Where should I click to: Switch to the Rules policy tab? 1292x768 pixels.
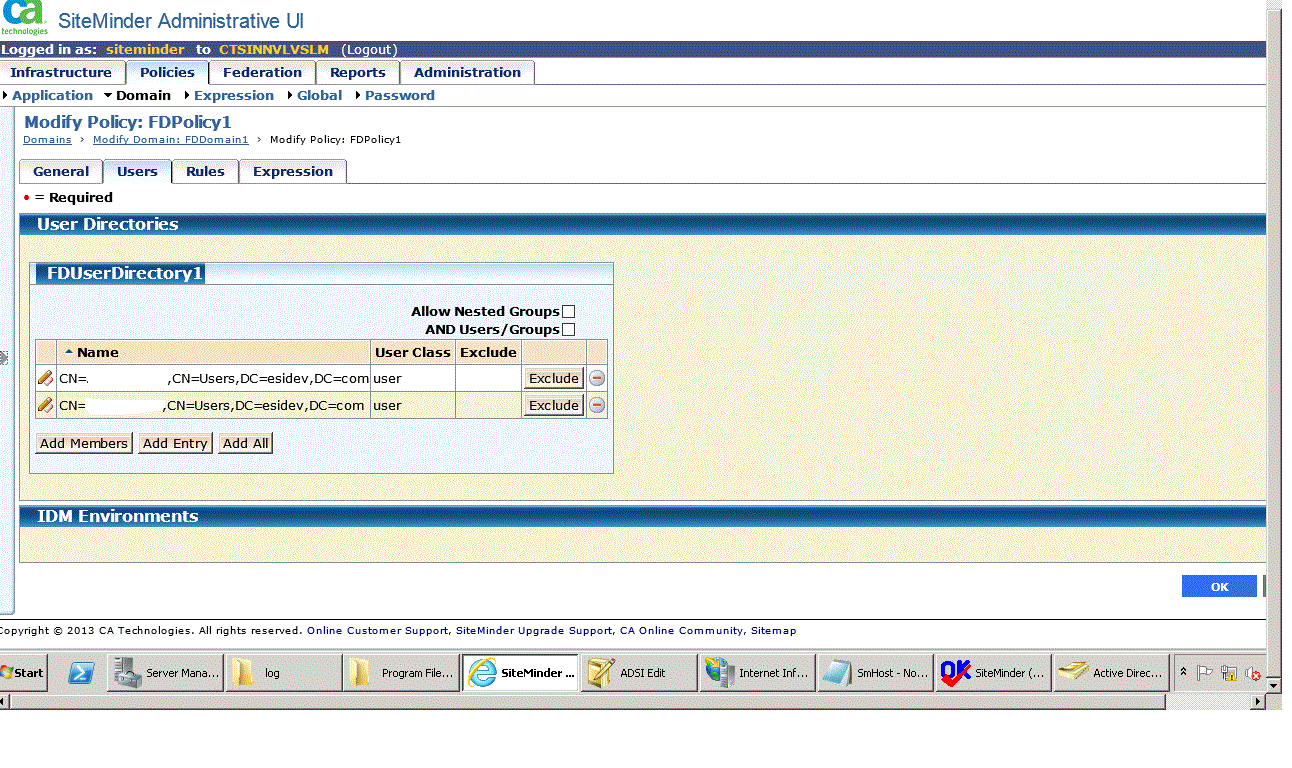tap(205, 171)
